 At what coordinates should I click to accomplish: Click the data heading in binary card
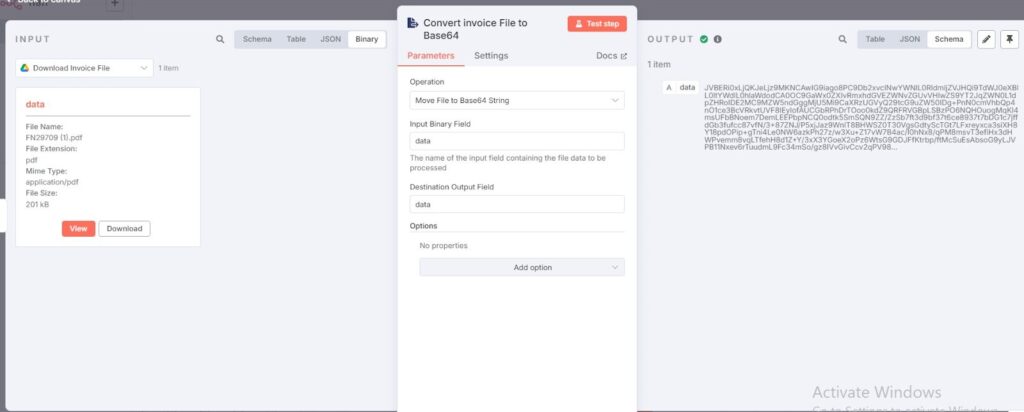(35, 104)
